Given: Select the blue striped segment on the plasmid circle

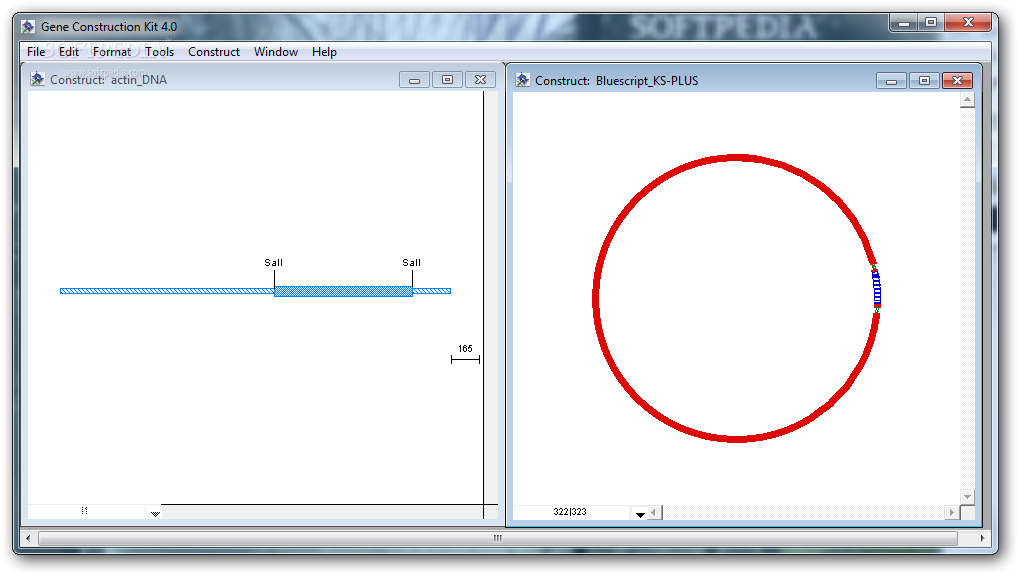Looking at the screenshot, I should point(877,288).
